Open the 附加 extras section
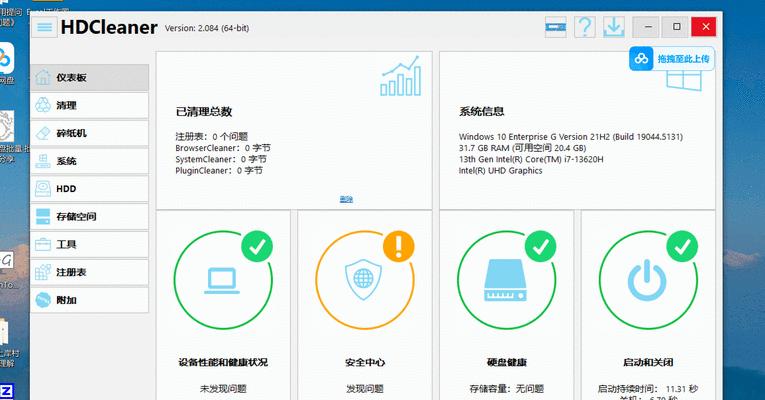Image resolution: width=765 pixels, height=400 pixels. tap(90, 300)
